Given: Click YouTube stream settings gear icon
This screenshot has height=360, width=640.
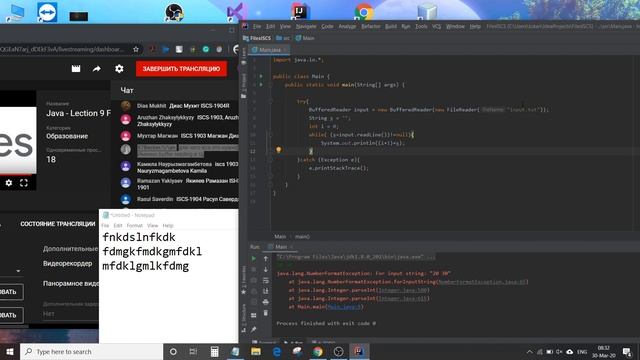Looking at the screenshot, I should coord(119,69).
